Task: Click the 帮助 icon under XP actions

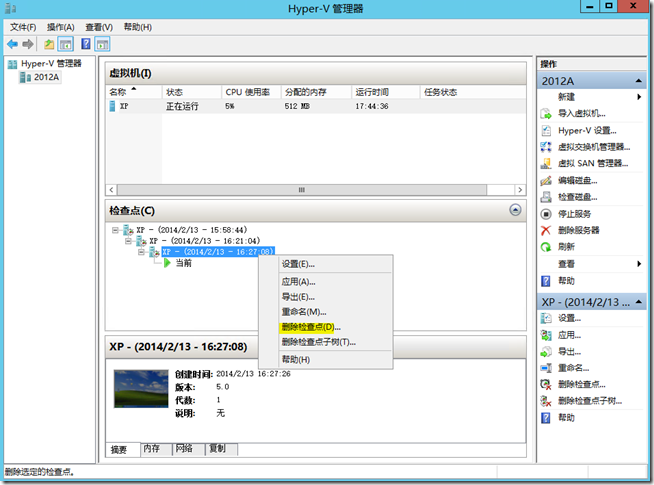Action: coord(546,418)
